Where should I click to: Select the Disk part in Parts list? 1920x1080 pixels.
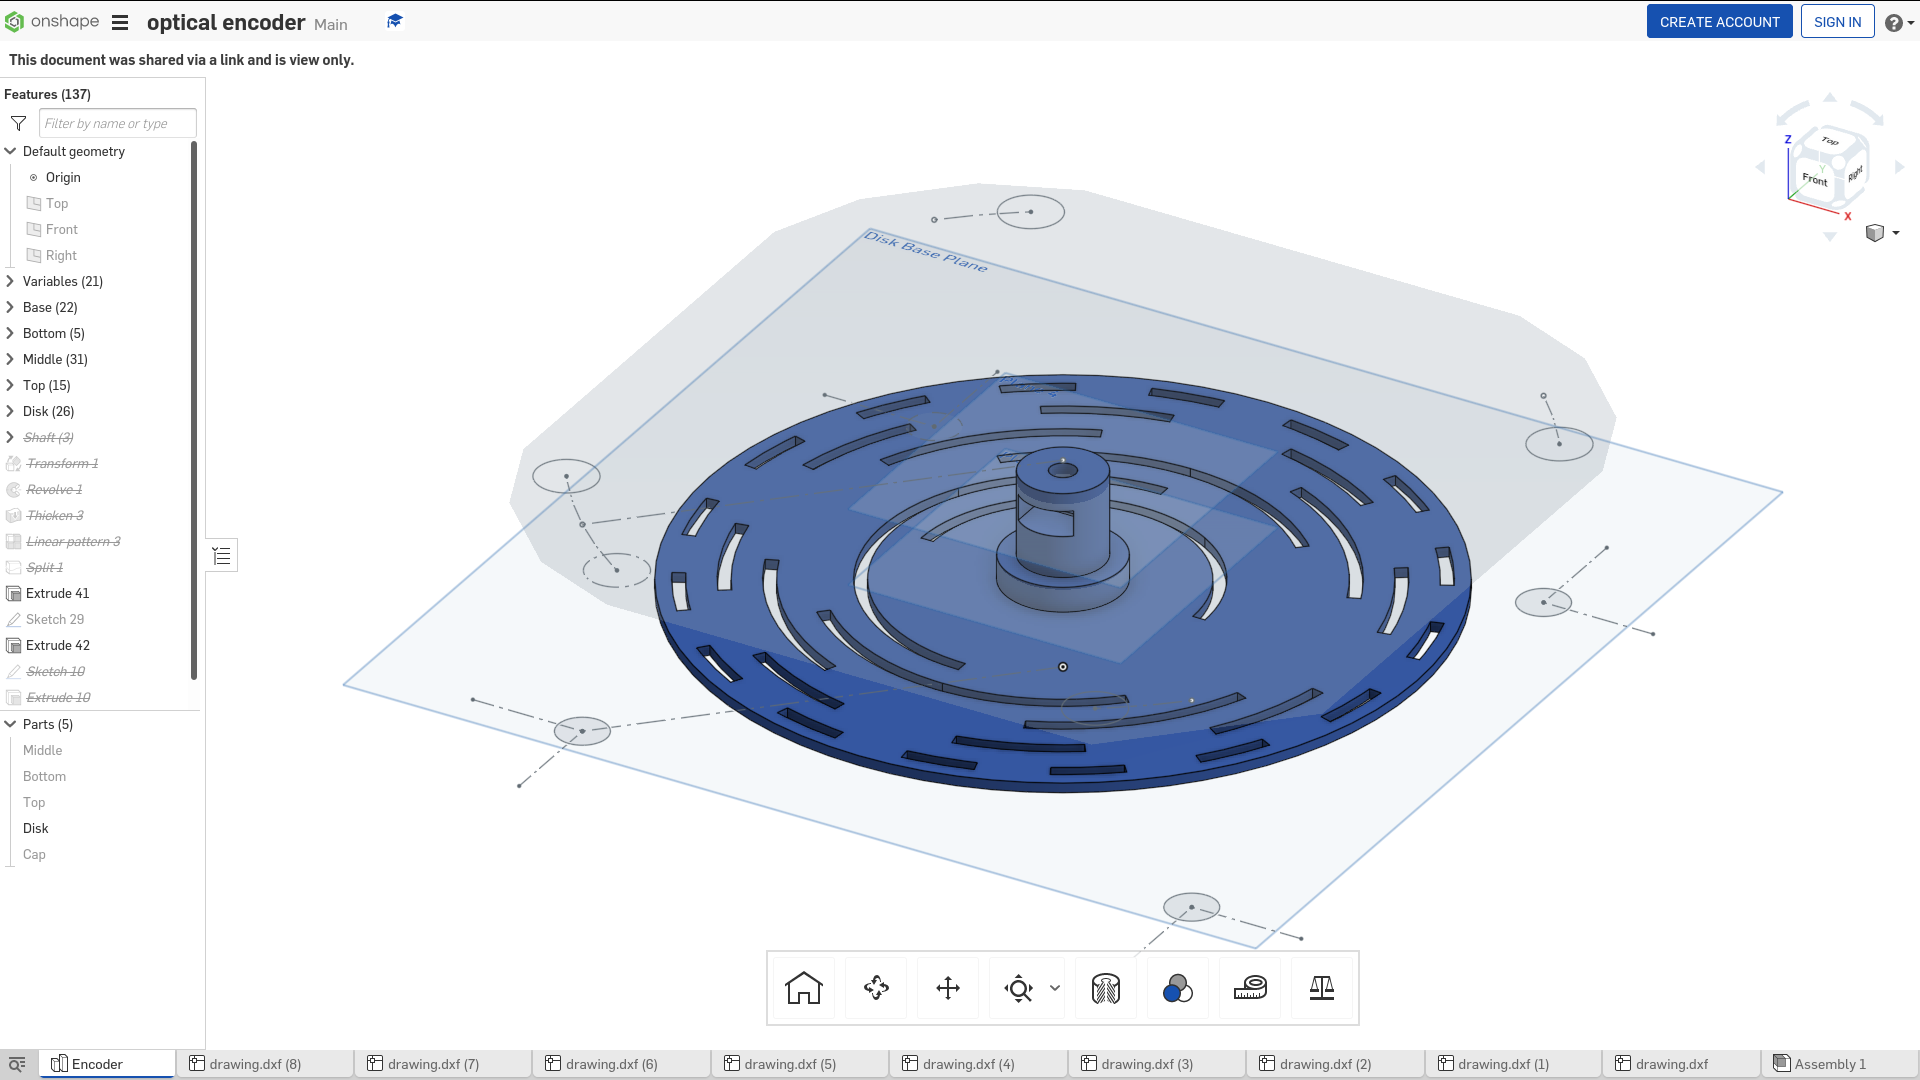tap(36, 828)
